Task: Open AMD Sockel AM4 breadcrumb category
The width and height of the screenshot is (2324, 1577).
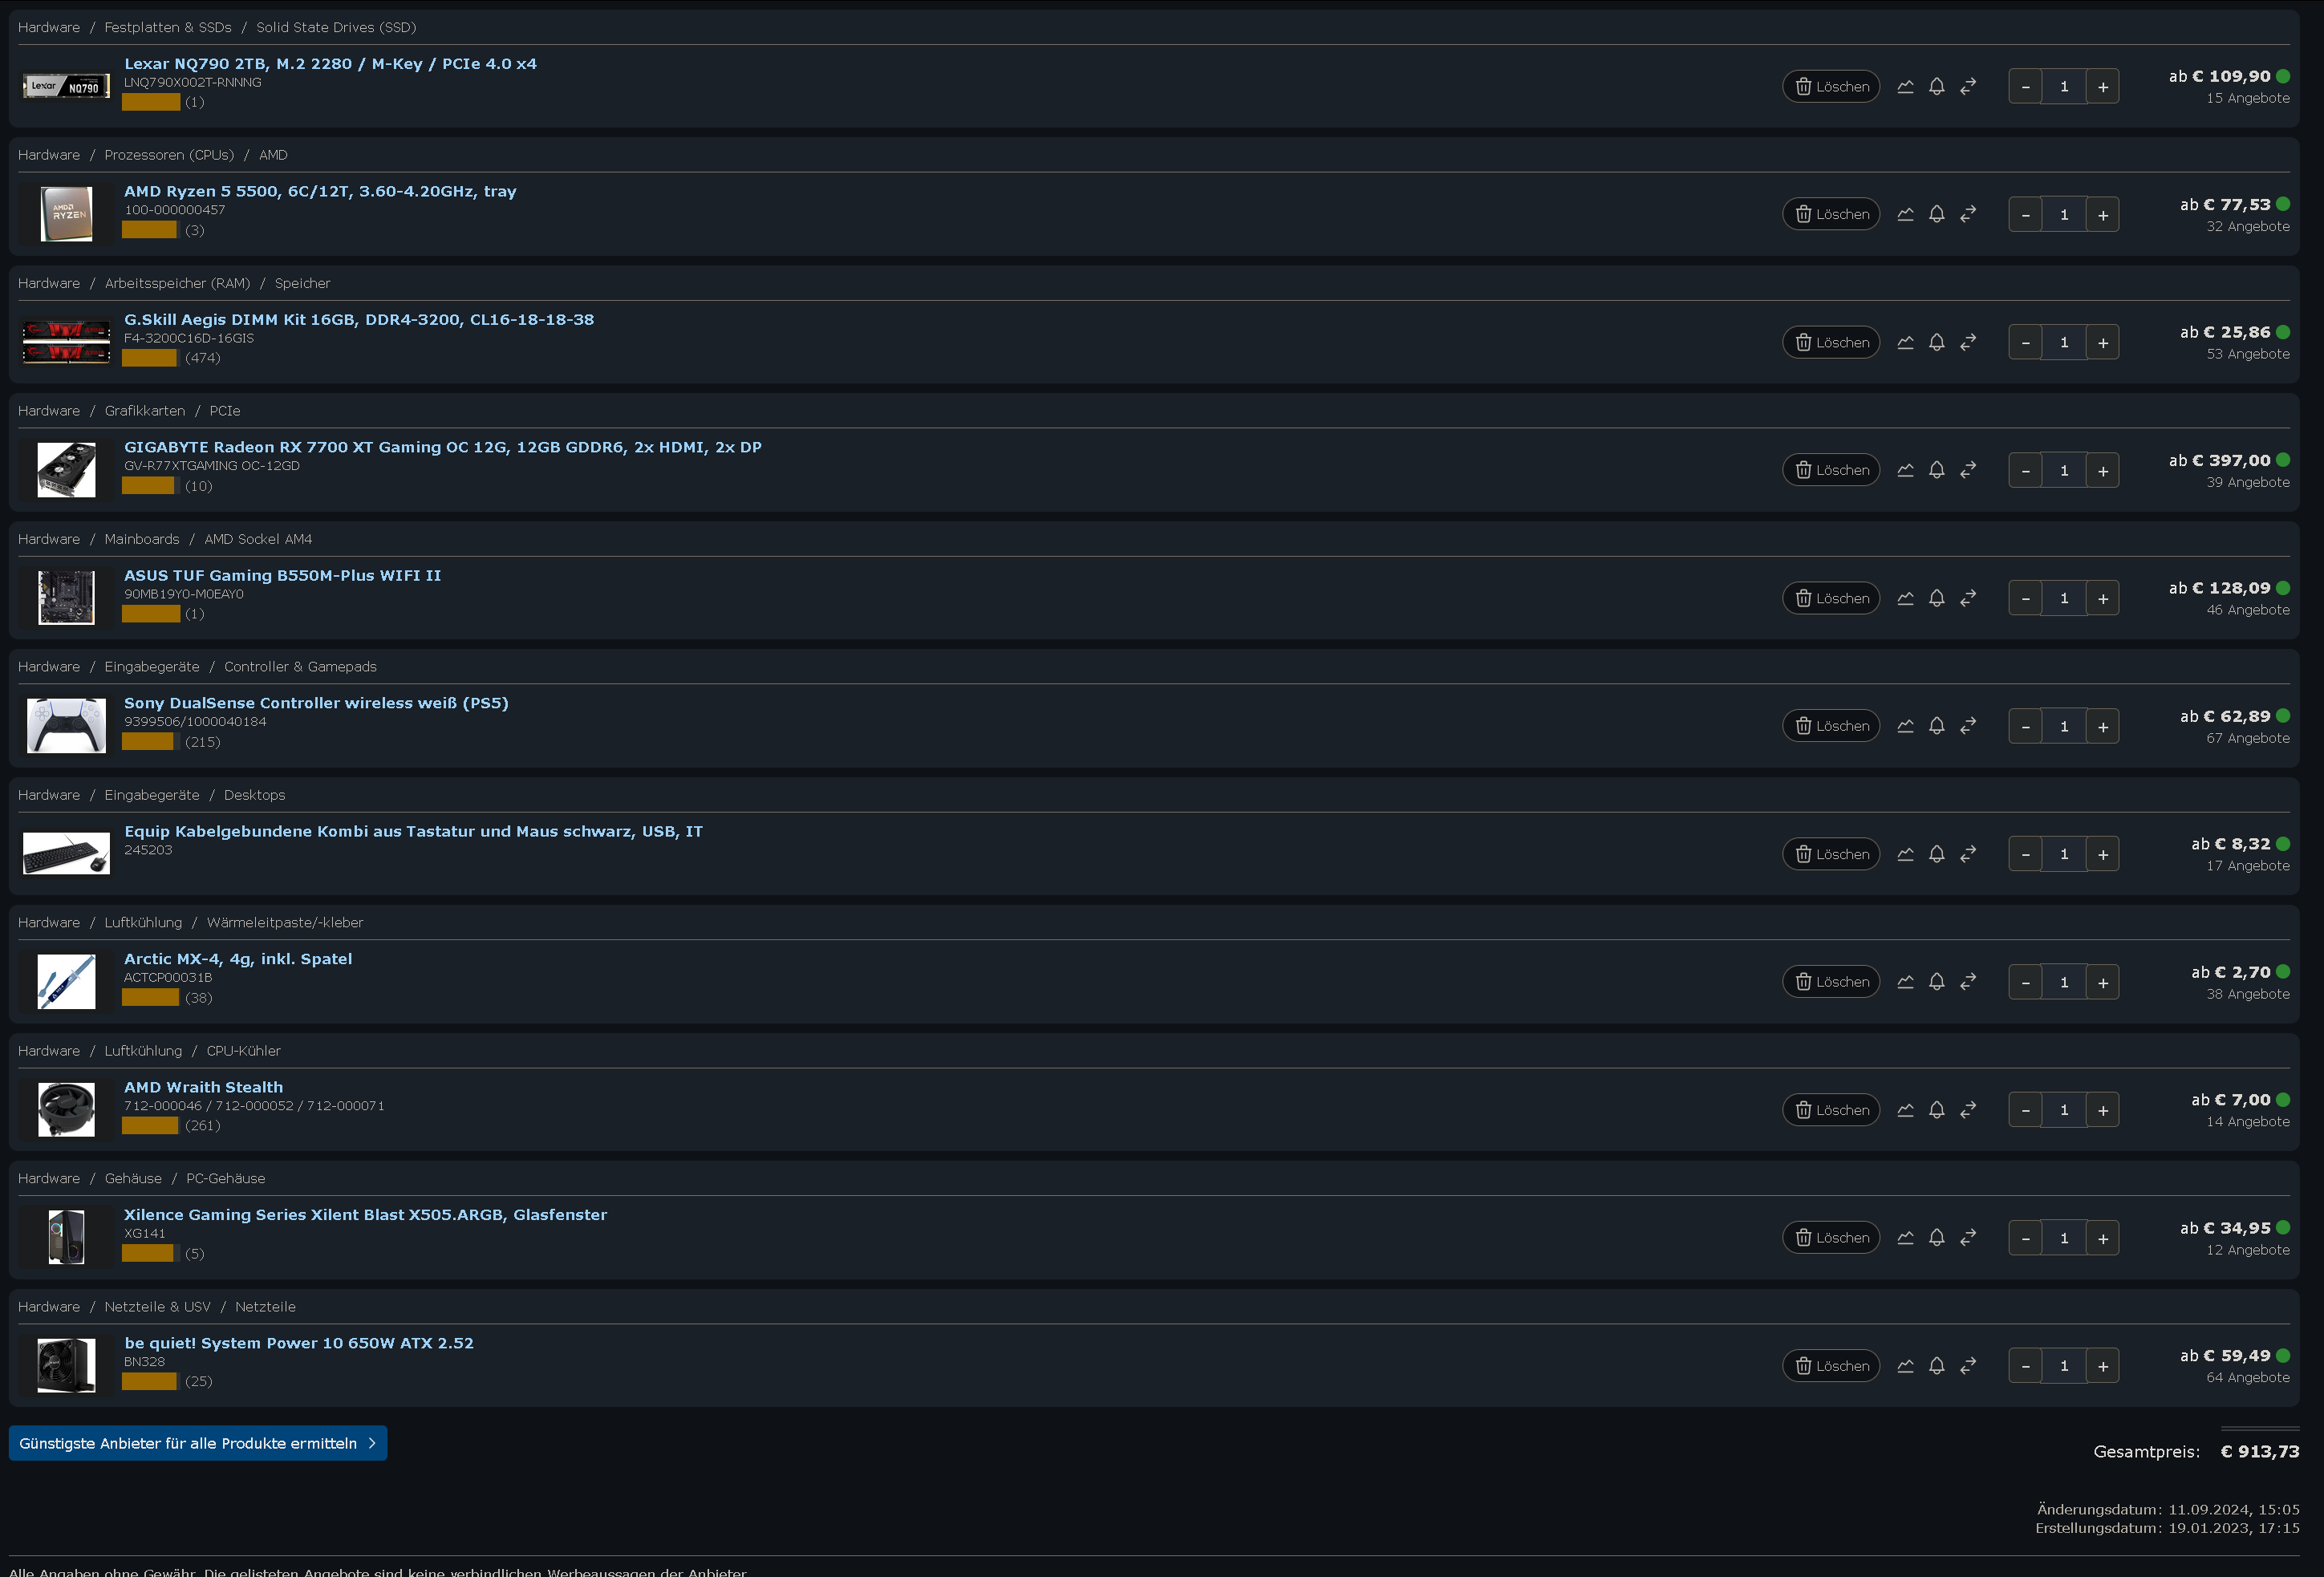Action: tap(258, 540)
